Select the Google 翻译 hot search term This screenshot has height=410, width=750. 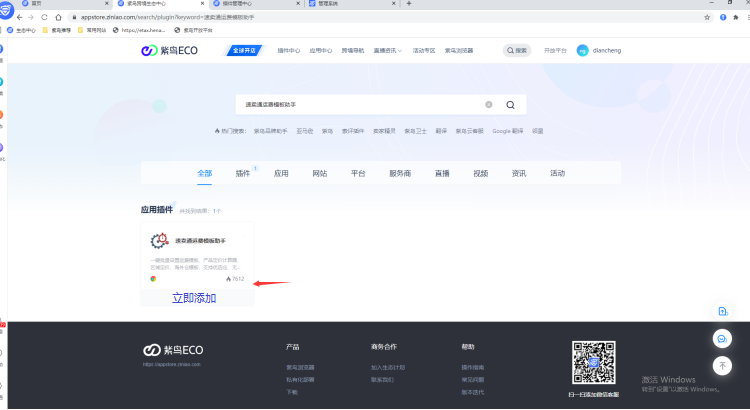507,131
